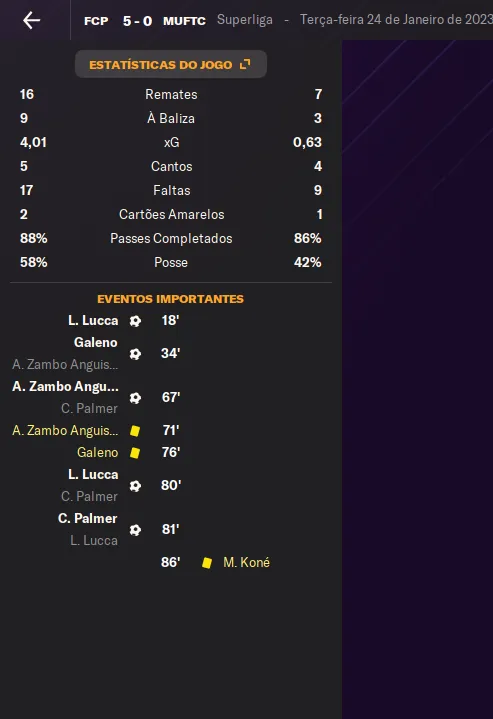Click the FCP team name in header

[x=96, y=21]
